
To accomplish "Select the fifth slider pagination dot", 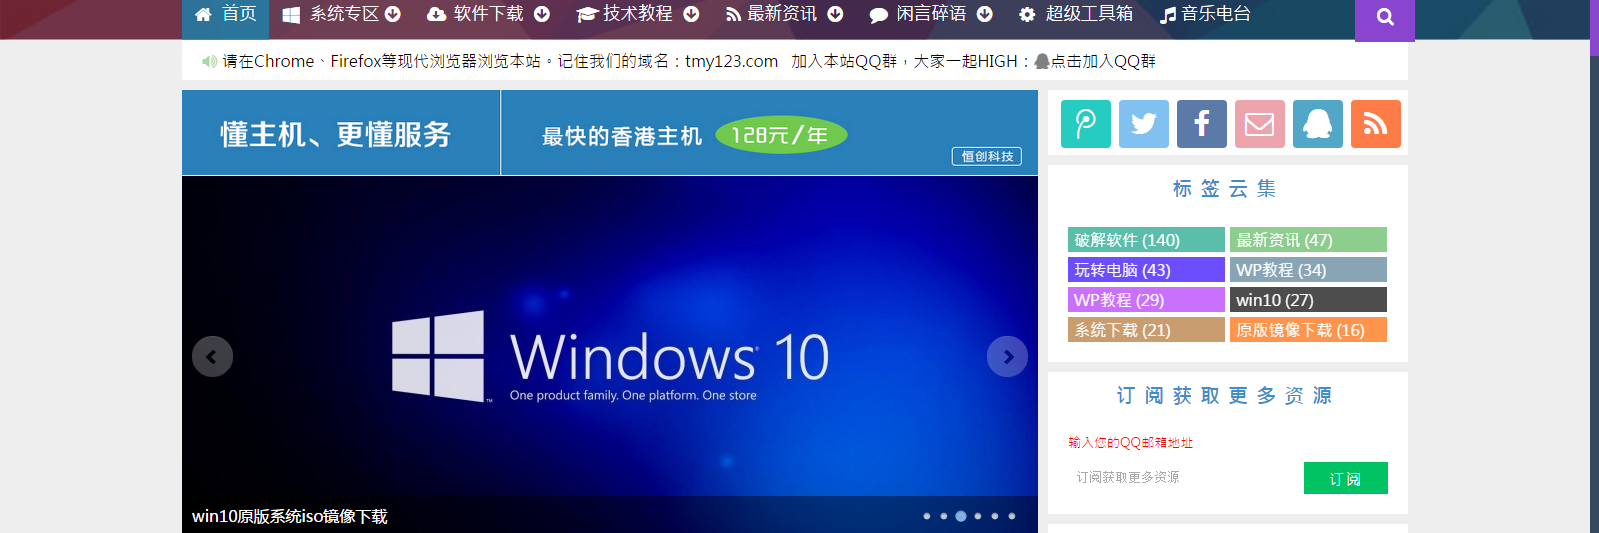I will [x=995, y=516].
